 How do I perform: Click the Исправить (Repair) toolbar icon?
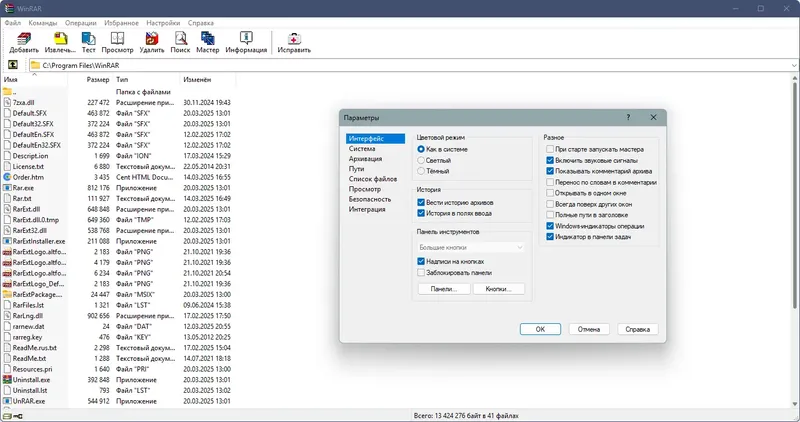pyautogui.click(x=294, y=38)
